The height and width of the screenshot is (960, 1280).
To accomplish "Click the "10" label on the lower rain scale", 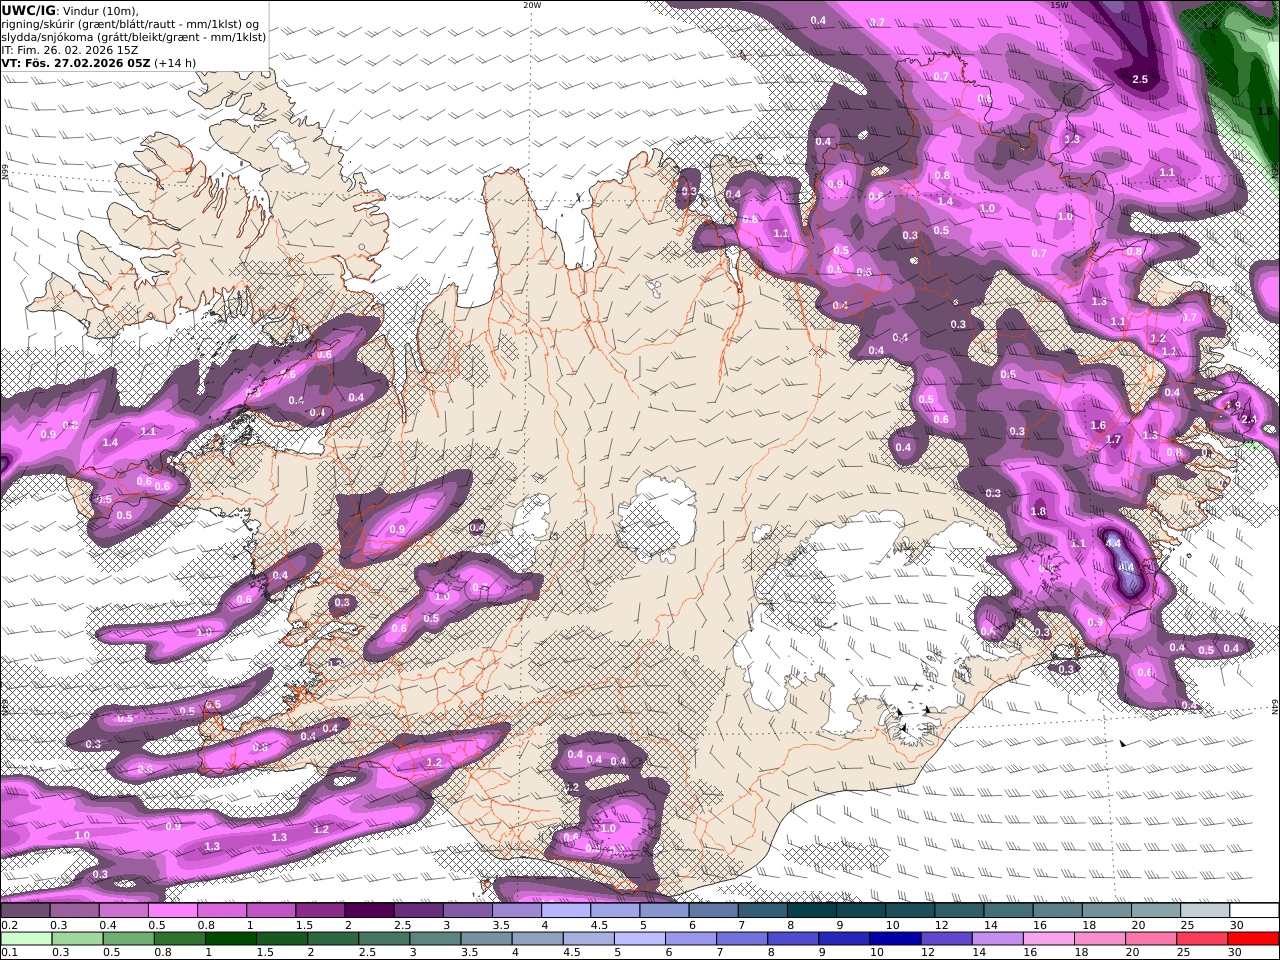I will pyautogui.click(x=877, y=953).
